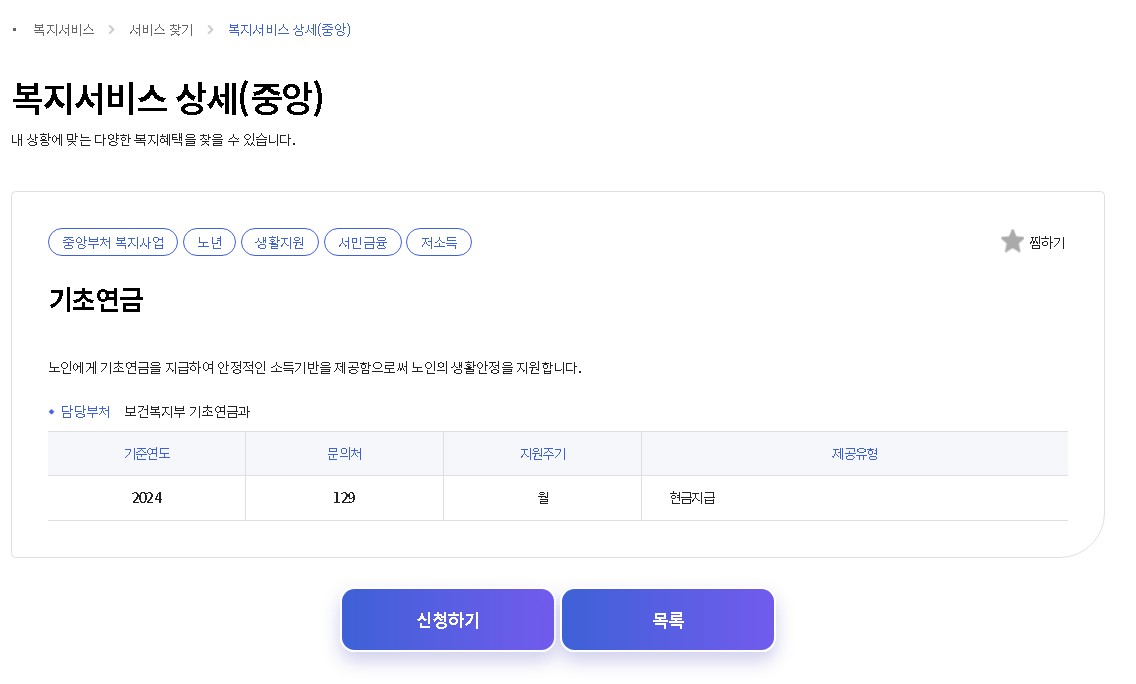Click the 서민금융 tag chip
The width and height of the screenshot is (1136, 684).
pyautogui.click(x=362, y=241)
